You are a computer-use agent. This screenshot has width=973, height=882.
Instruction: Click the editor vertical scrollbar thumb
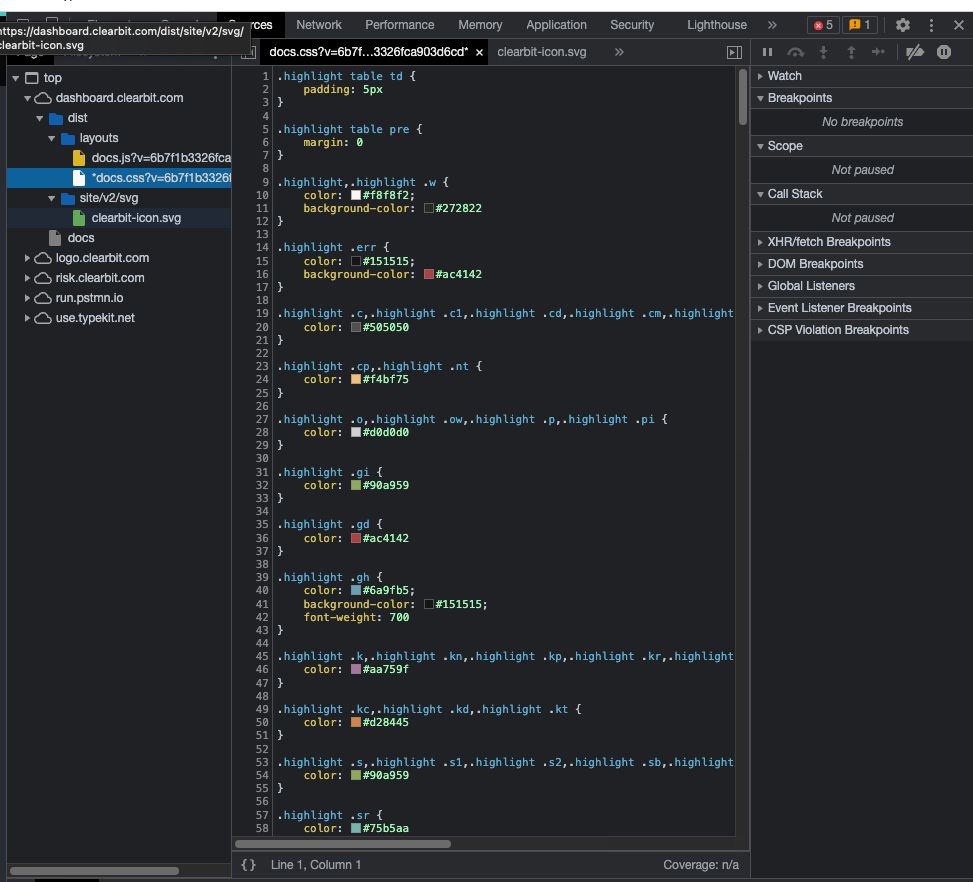(x=743, y=97)
